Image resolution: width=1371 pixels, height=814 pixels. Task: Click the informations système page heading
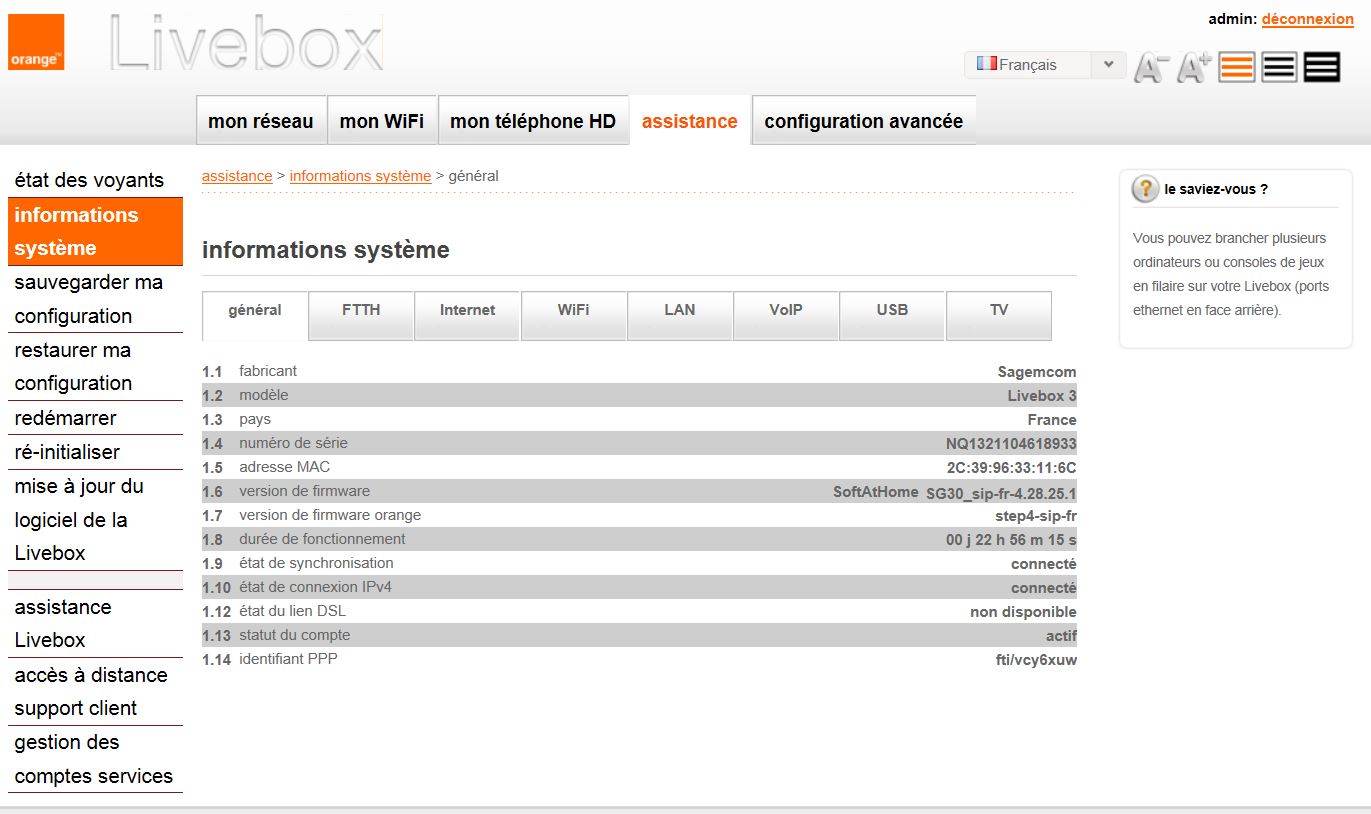[x=326, y=250]
